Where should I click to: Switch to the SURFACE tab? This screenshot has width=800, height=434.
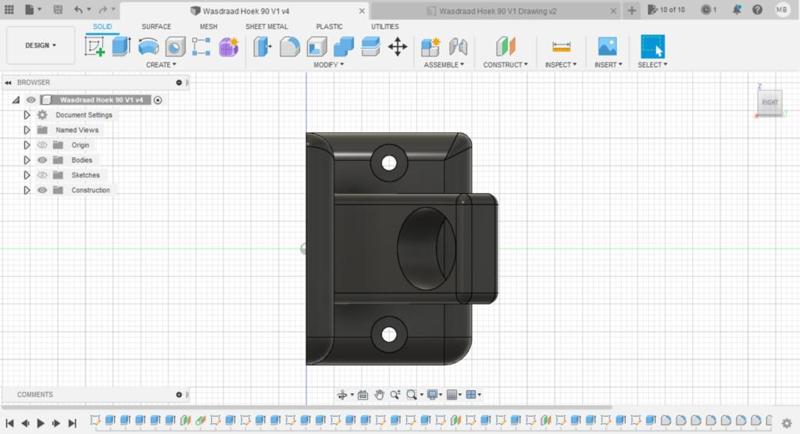point(156,27)
